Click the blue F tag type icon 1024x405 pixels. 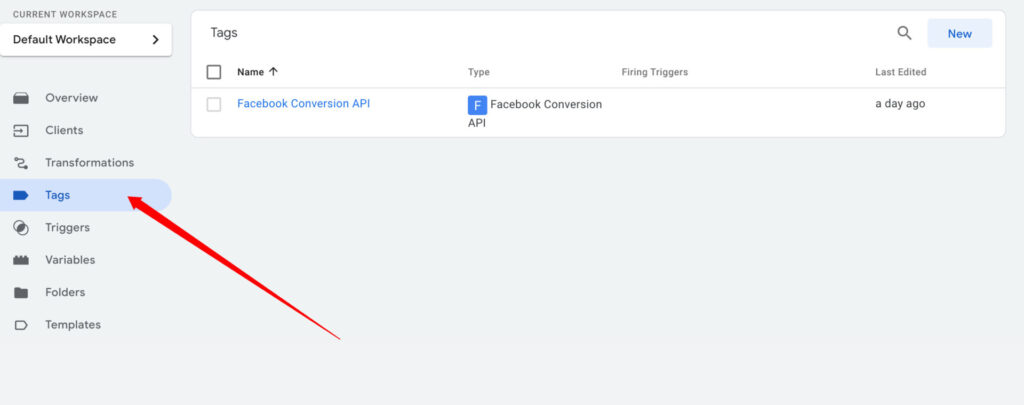coord(477,105)
